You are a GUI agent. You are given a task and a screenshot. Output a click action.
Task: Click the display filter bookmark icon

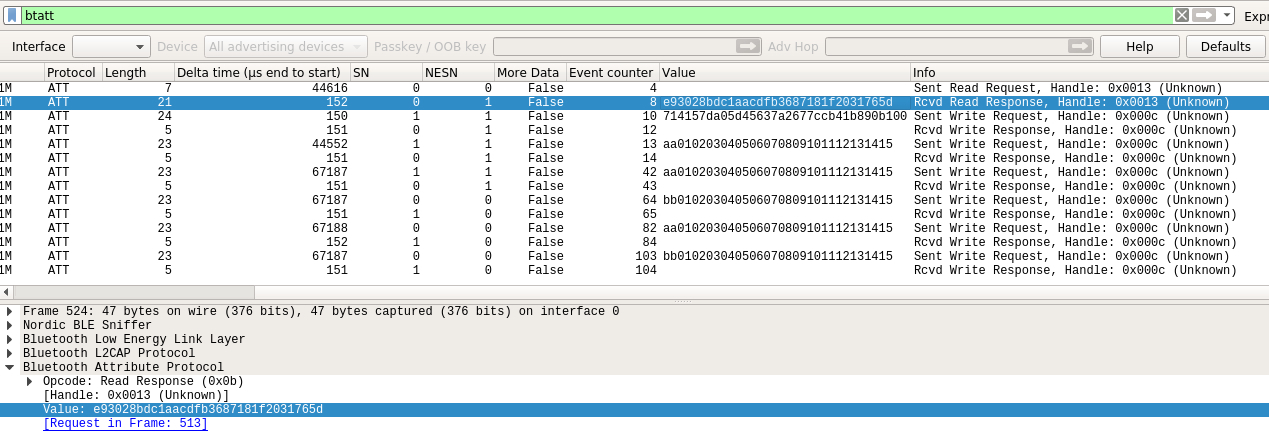pyautogui.click(x=11, y=15)
